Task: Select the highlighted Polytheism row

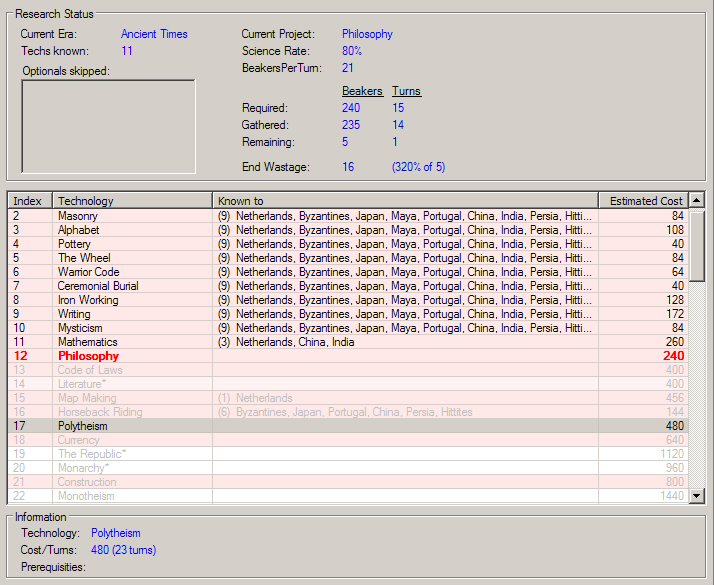Action: coord(348,426)
